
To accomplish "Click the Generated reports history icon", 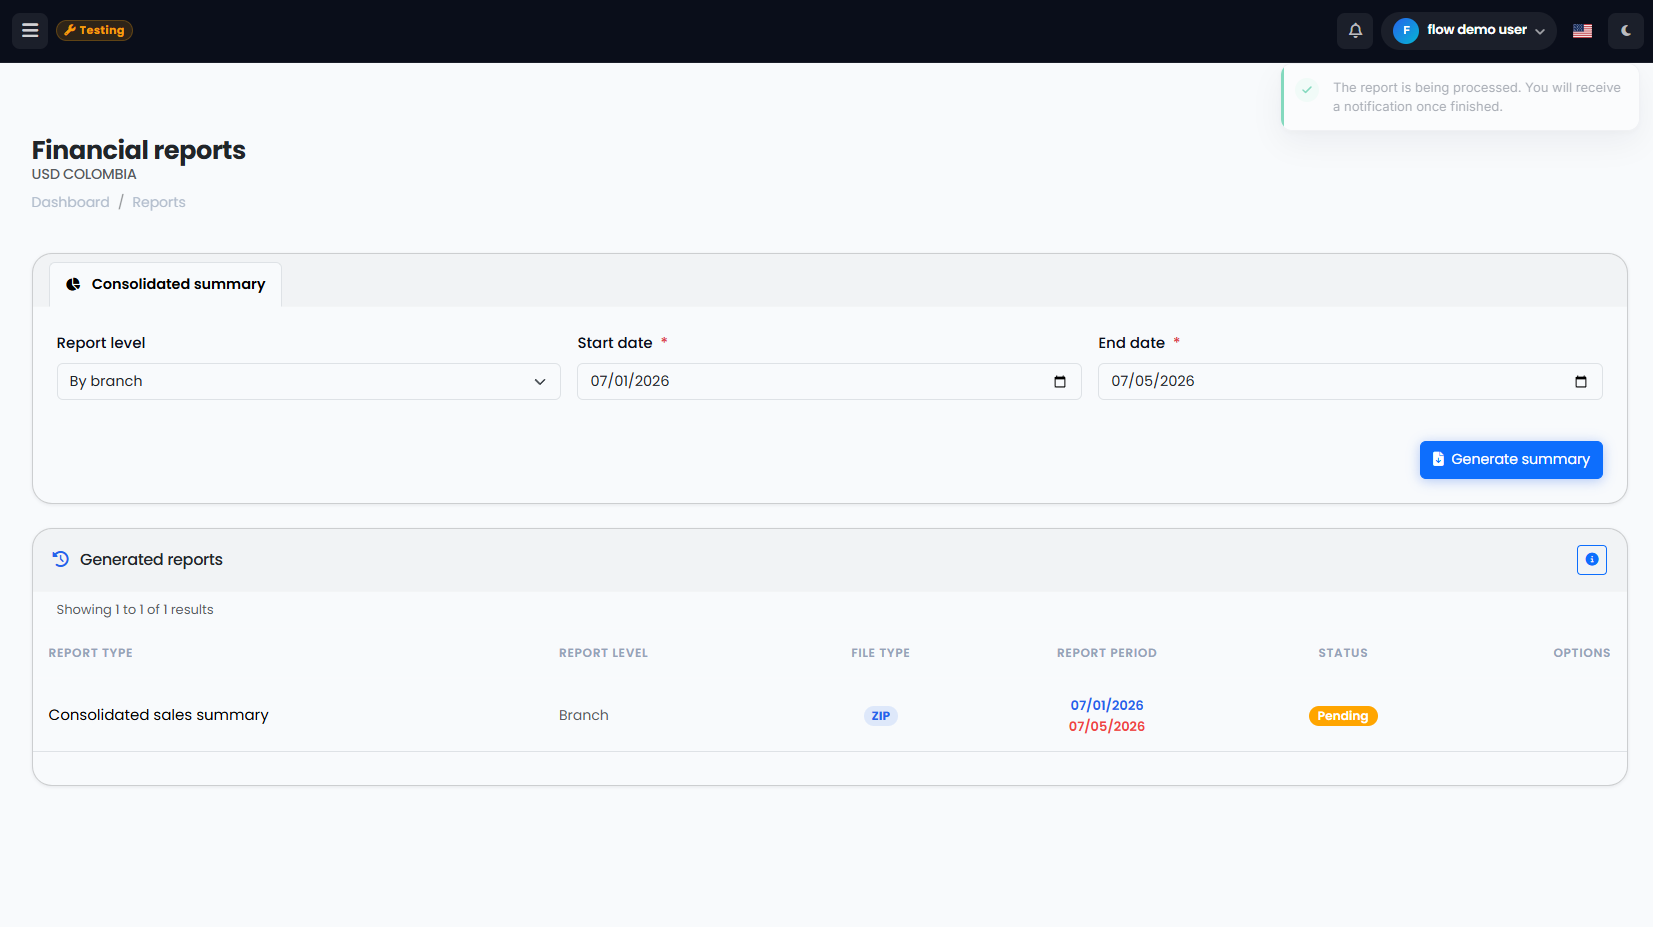I will click(x=61, y=559).
